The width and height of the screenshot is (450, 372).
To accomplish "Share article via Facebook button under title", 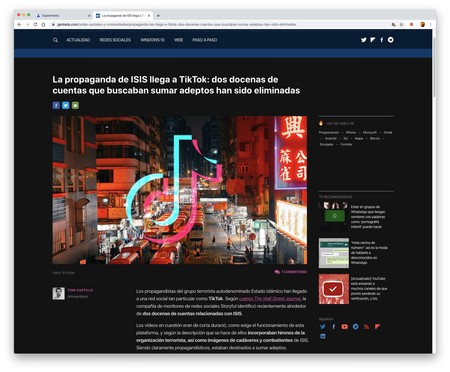I will [x=56, y=105].
